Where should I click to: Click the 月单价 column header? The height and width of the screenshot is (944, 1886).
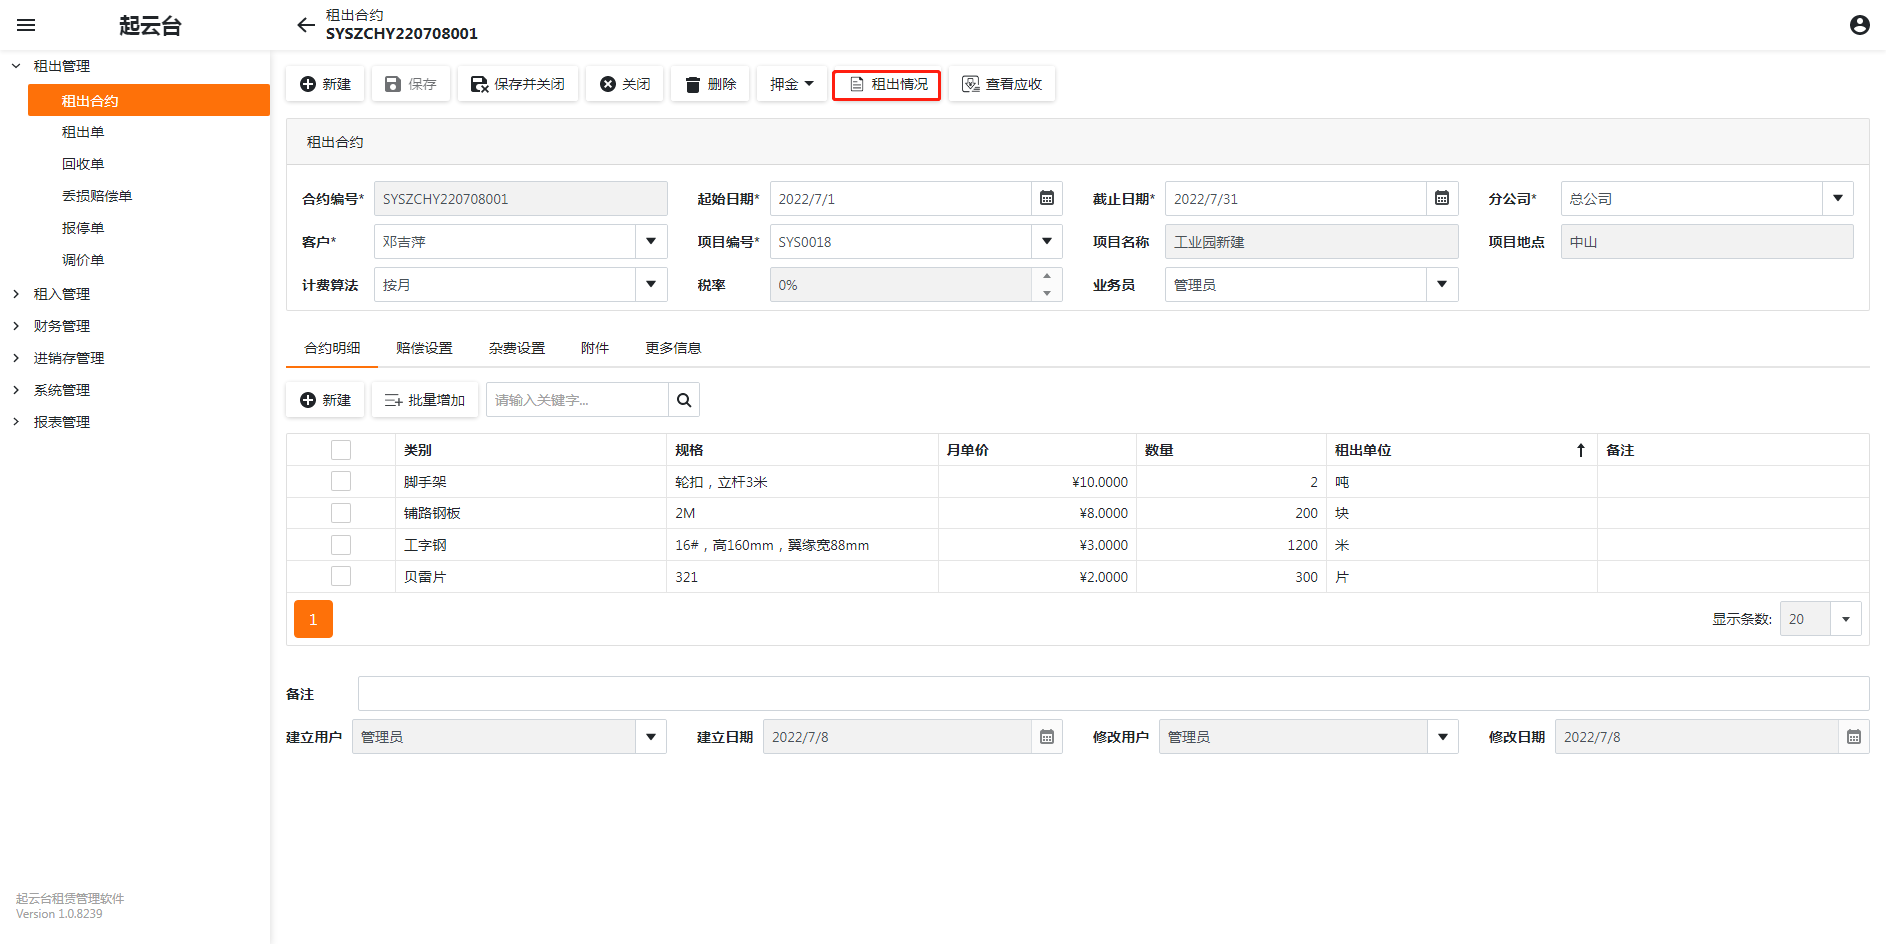(x=1037, y=450)
